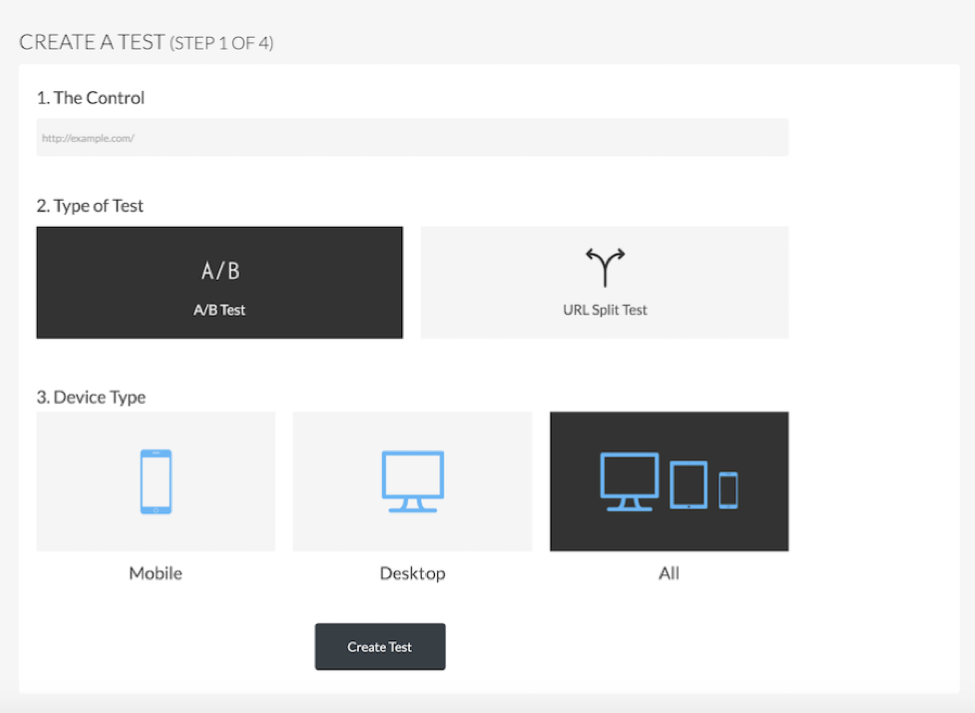Select the http://example.com/ placeholder field
The width and height of the screenshot is (975, 713).
[412, 137]
